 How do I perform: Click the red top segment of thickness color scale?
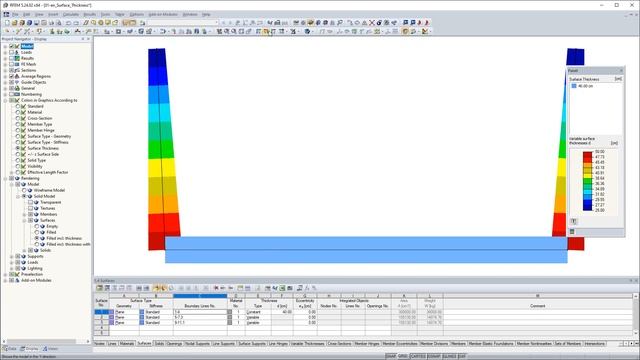[x=587, y=154]
